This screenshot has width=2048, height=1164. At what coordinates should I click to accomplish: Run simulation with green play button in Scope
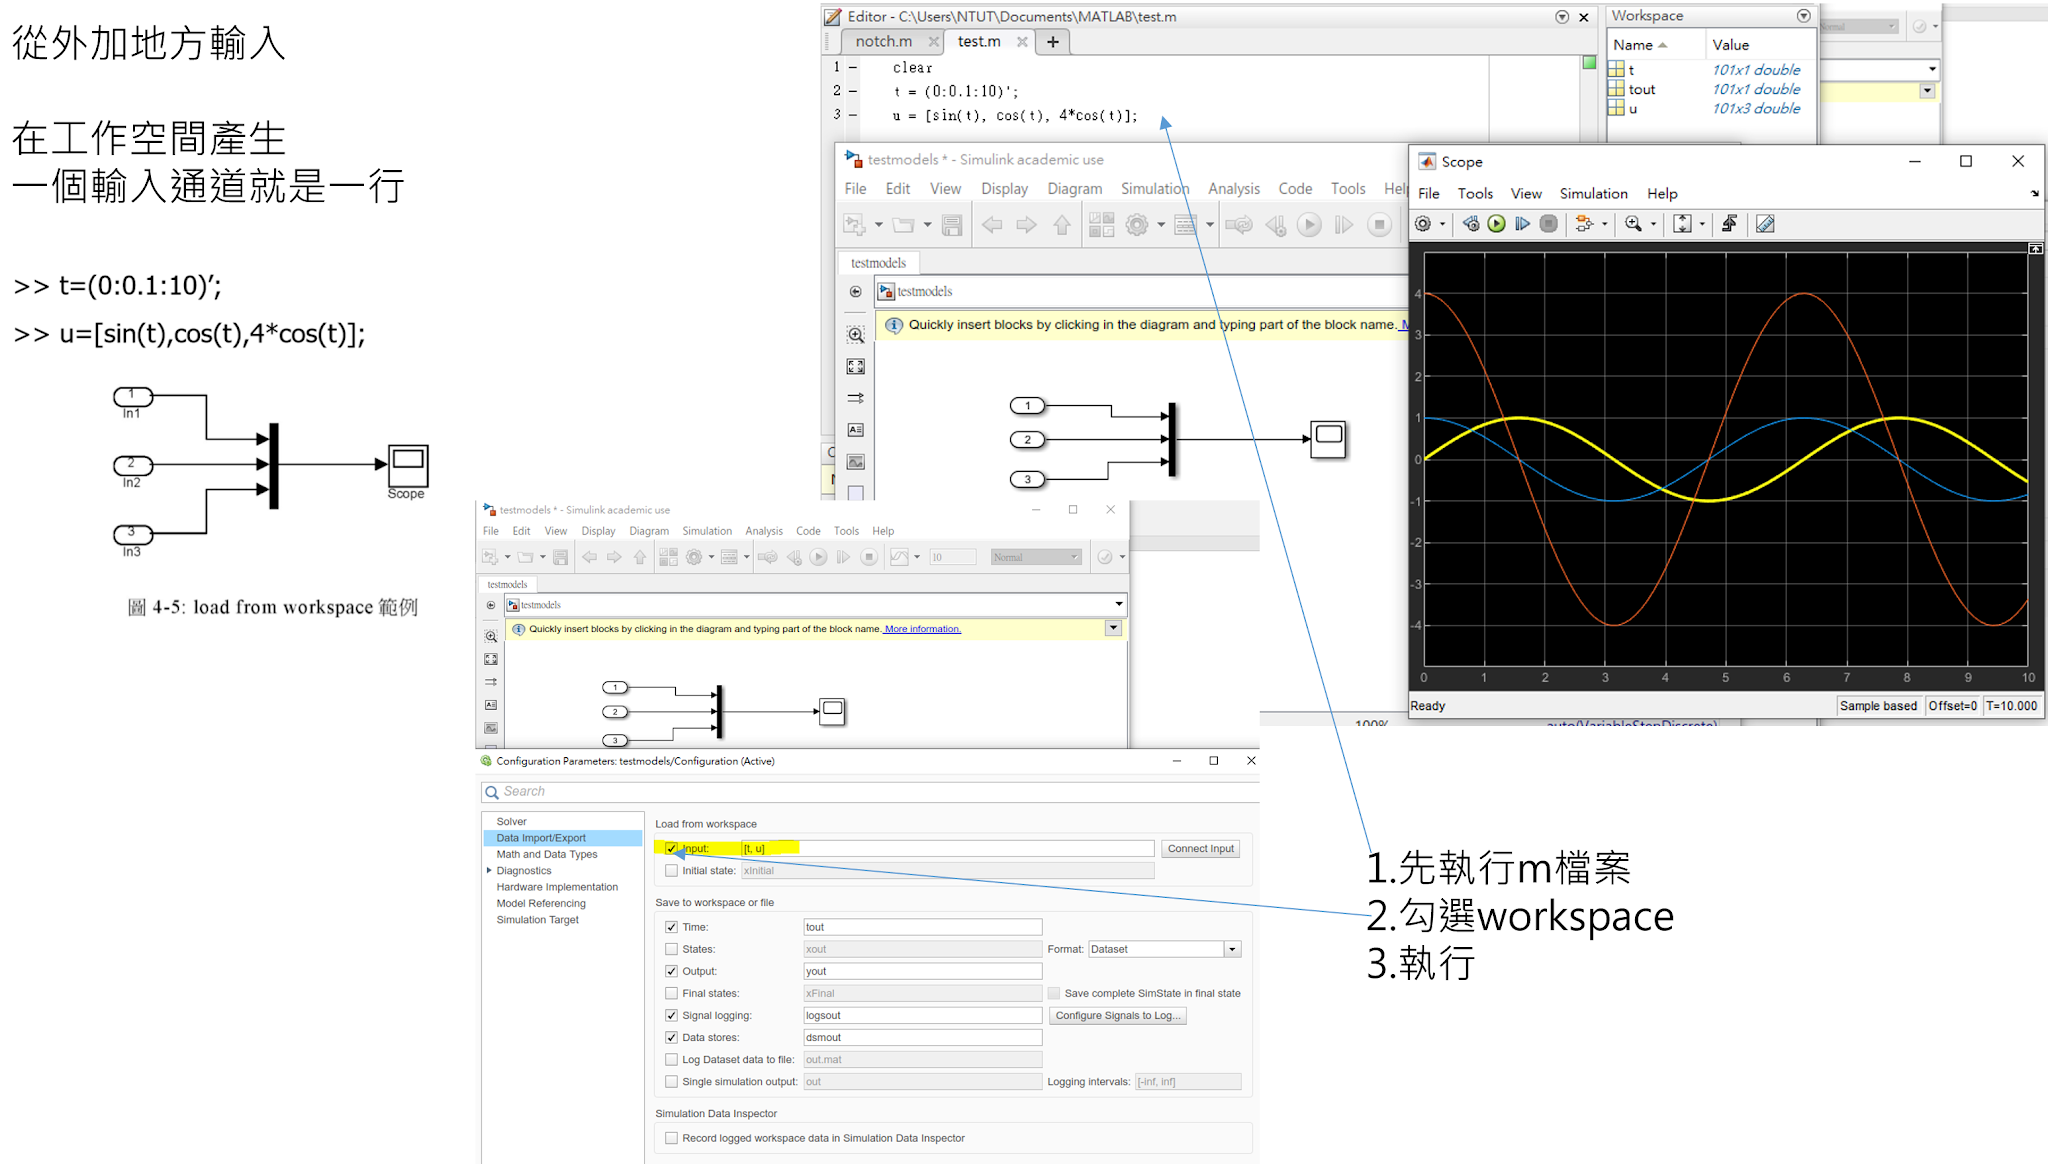click(1496, 224)
